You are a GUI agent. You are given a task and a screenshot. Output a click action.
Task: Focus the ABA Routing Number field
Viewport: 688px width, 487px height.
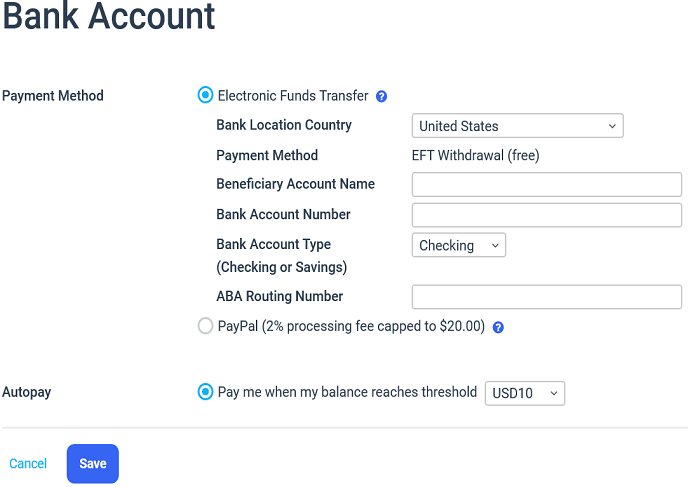point(546,297)
